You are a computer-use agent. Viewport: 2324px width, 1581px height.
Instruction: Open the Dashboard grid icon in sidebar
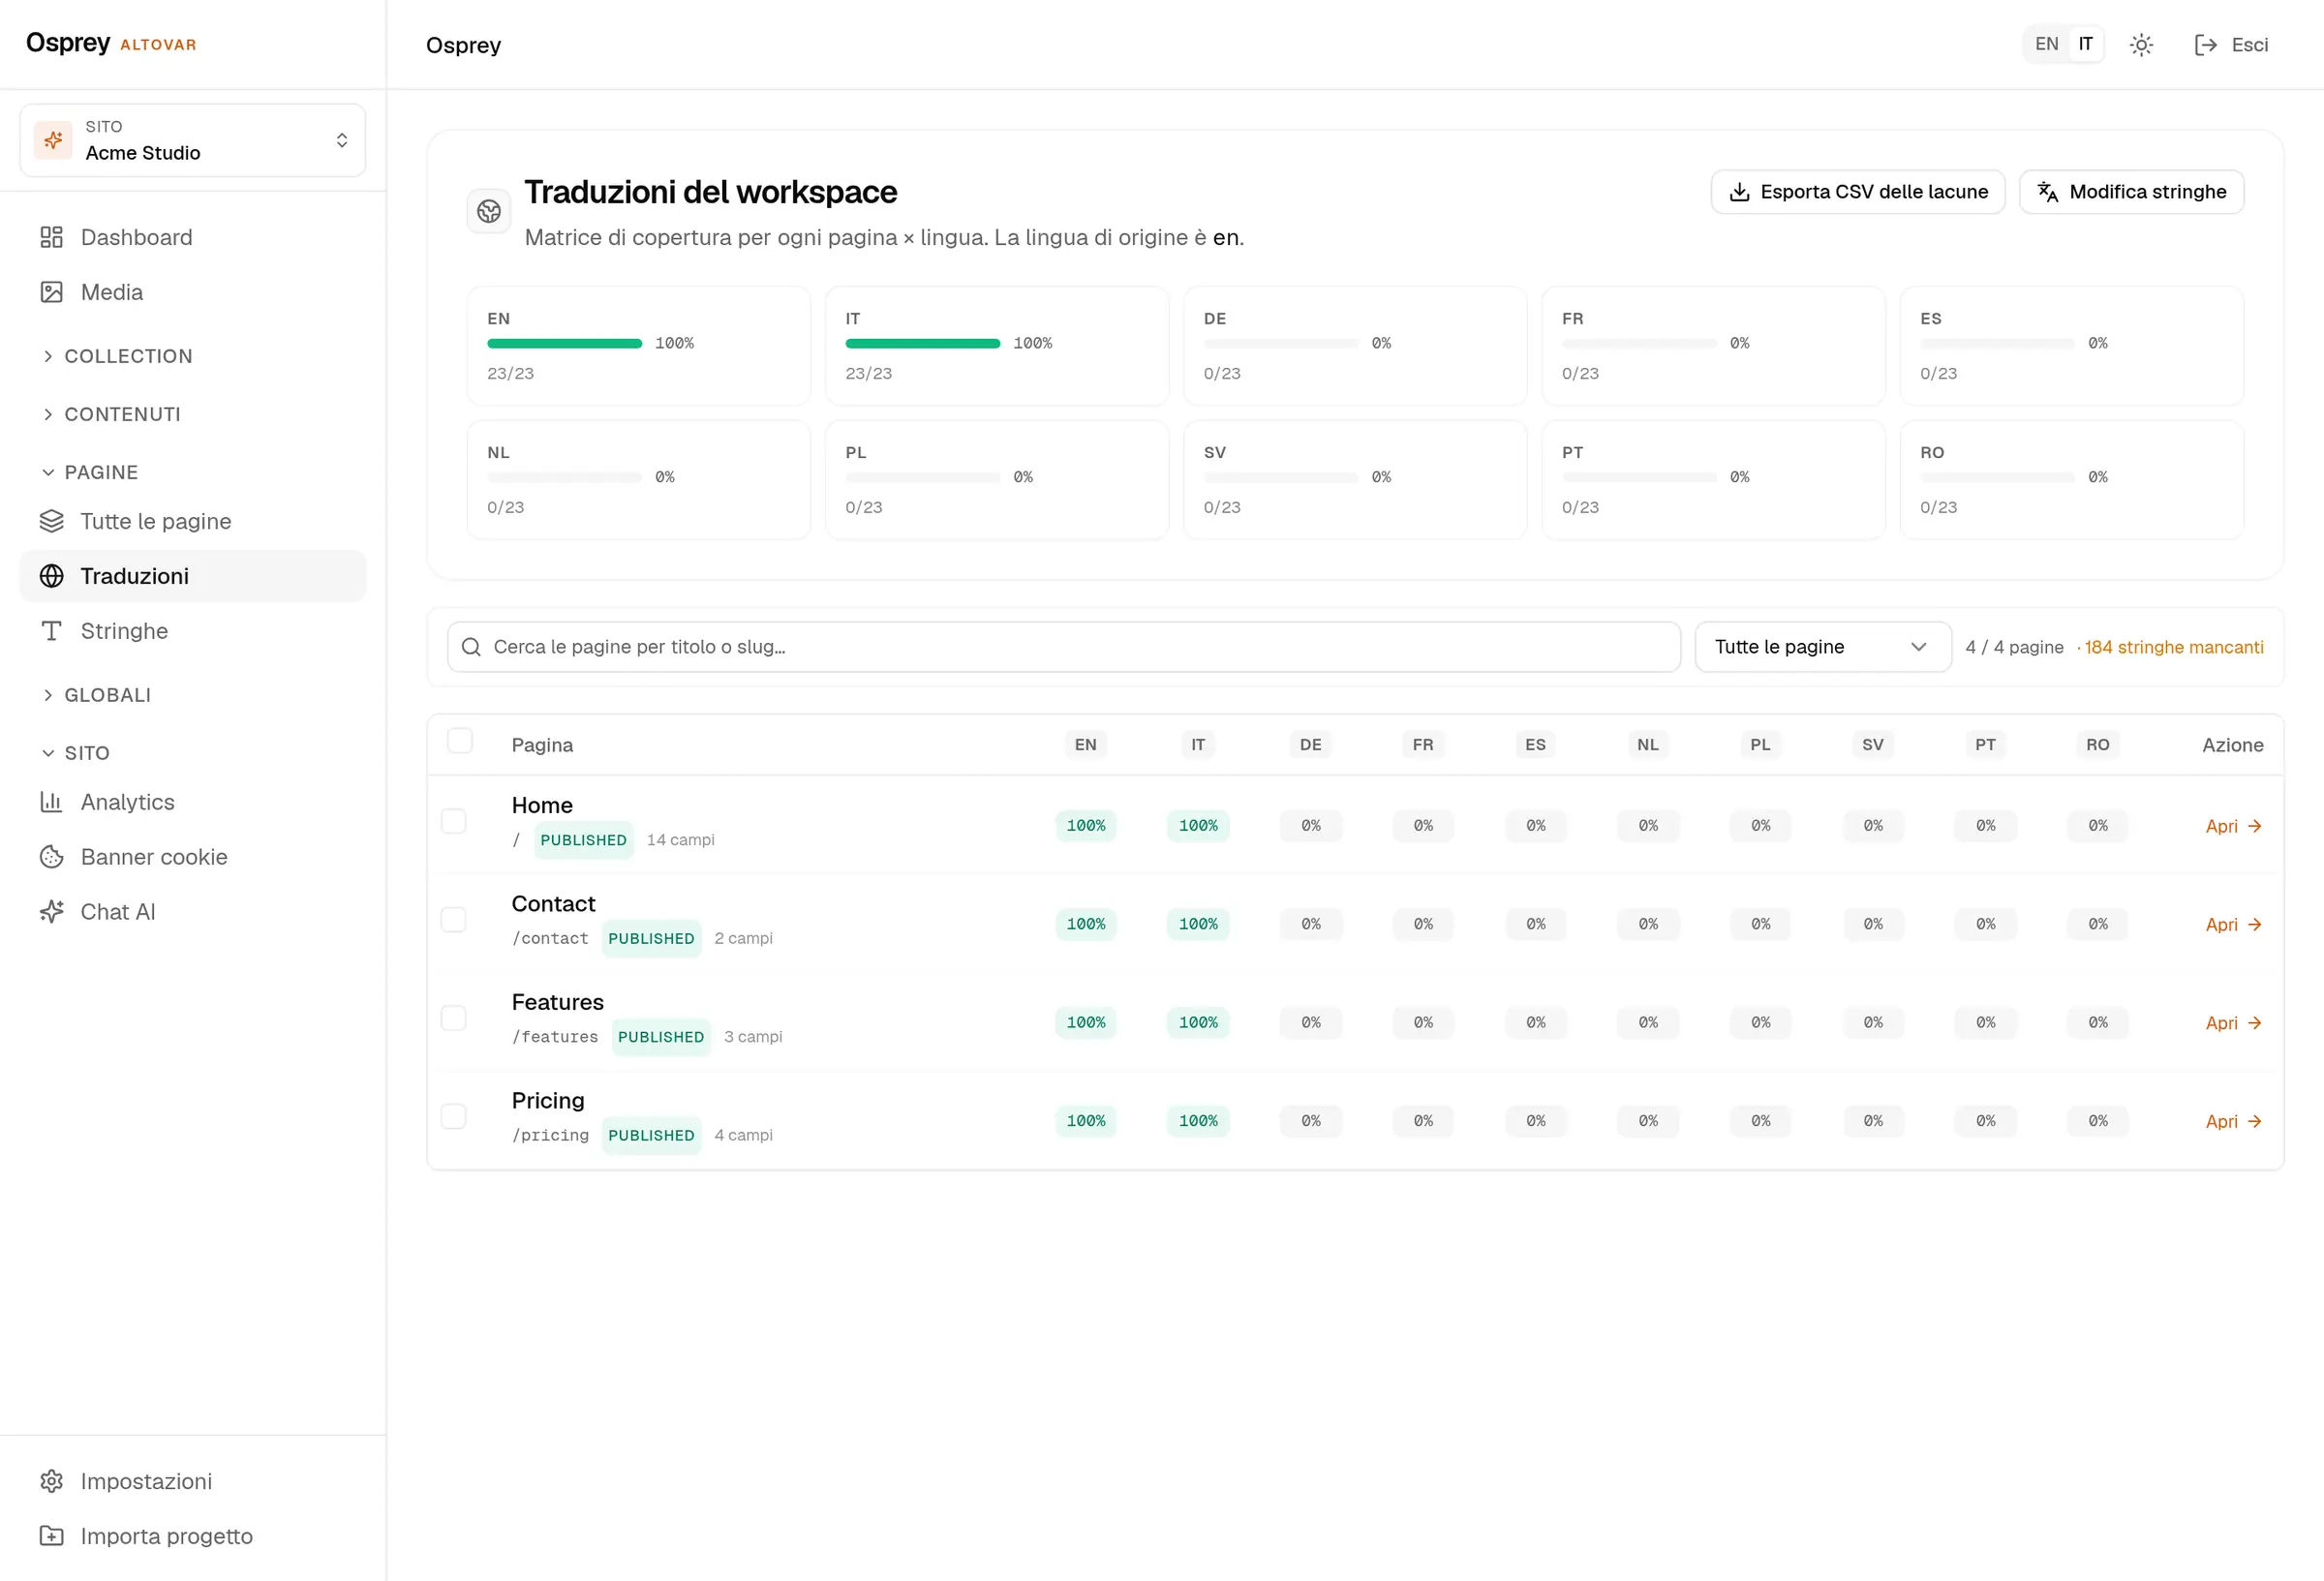coord(51,237)
